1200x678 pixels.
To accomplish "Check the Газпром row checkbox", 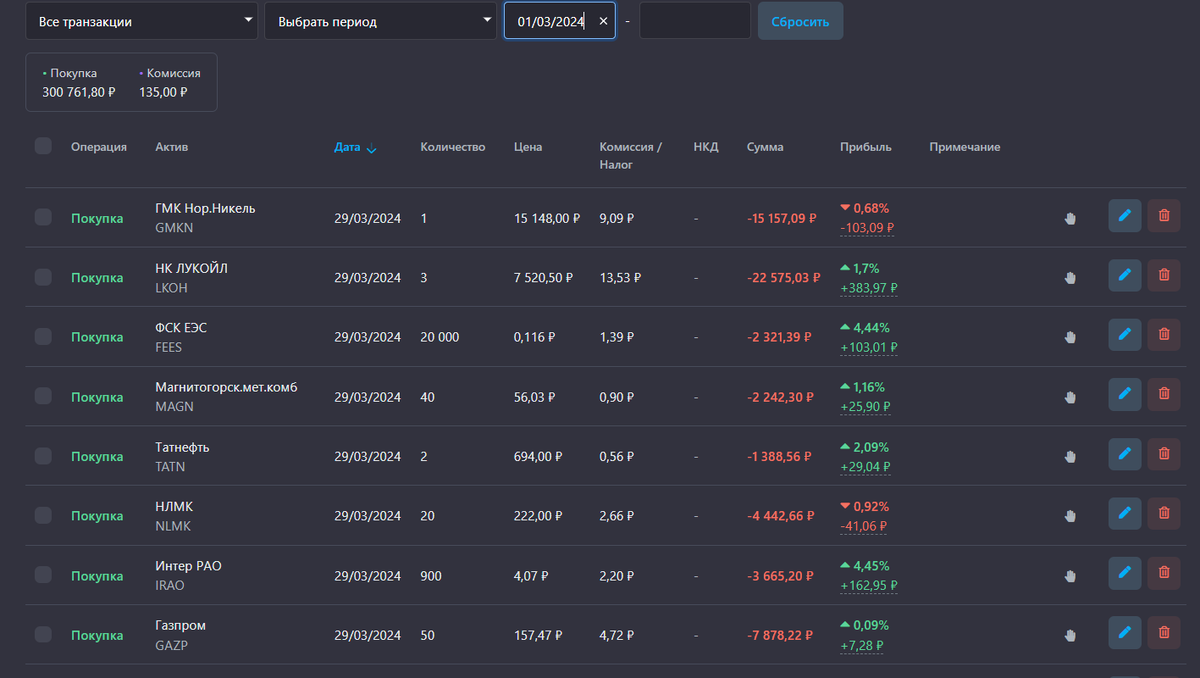I will 43,634.
